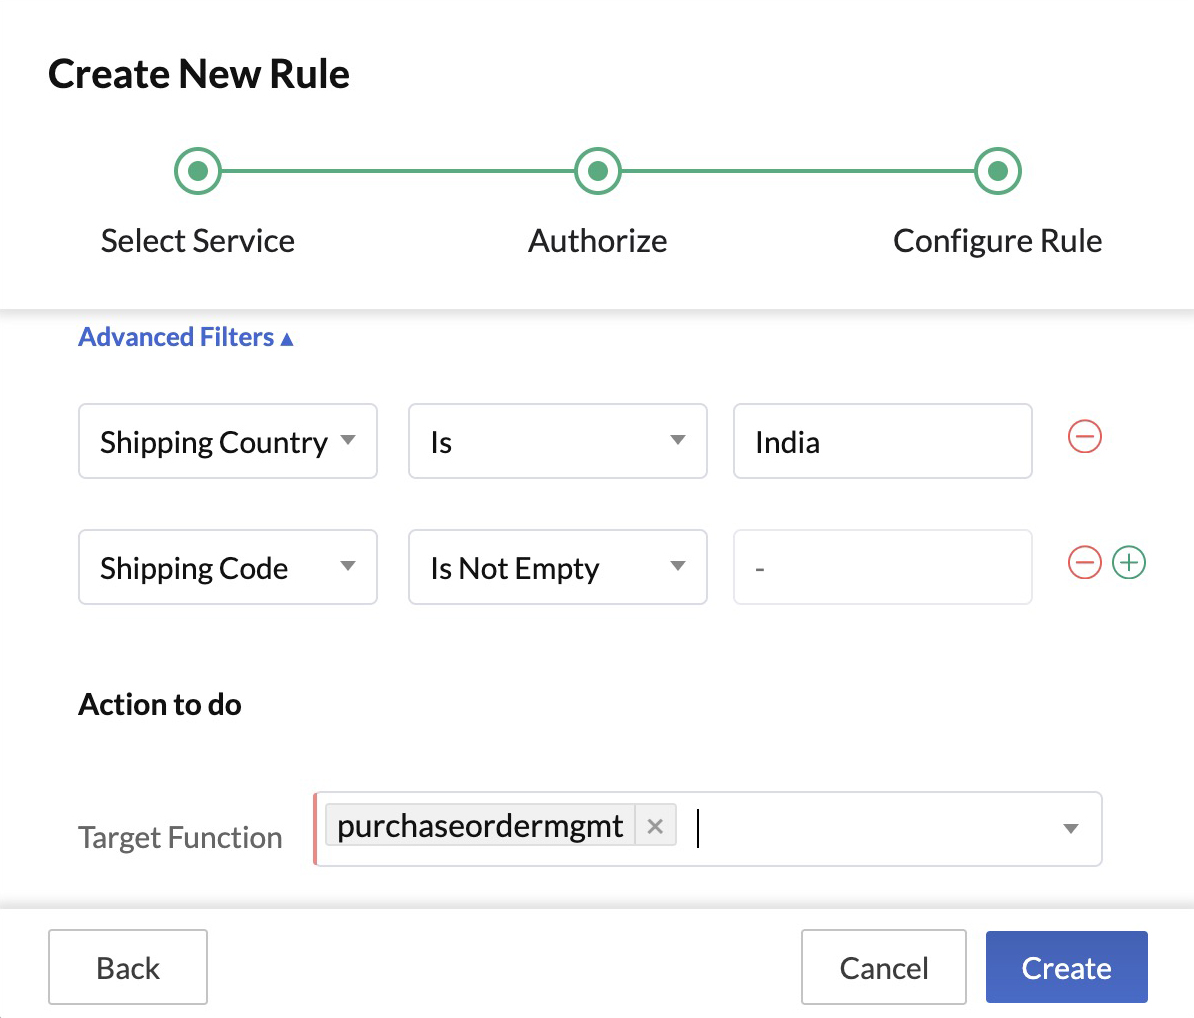
Task: Open the Target Function dropdown
Action: tap(1070, 828)
